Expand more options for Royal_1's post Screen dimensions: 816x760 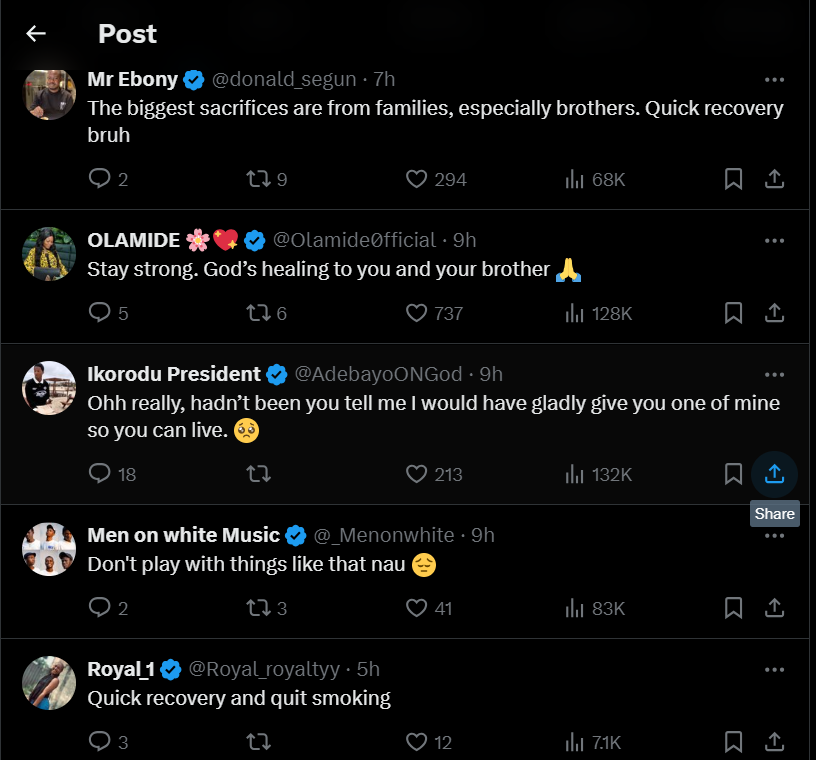(774, 669)
